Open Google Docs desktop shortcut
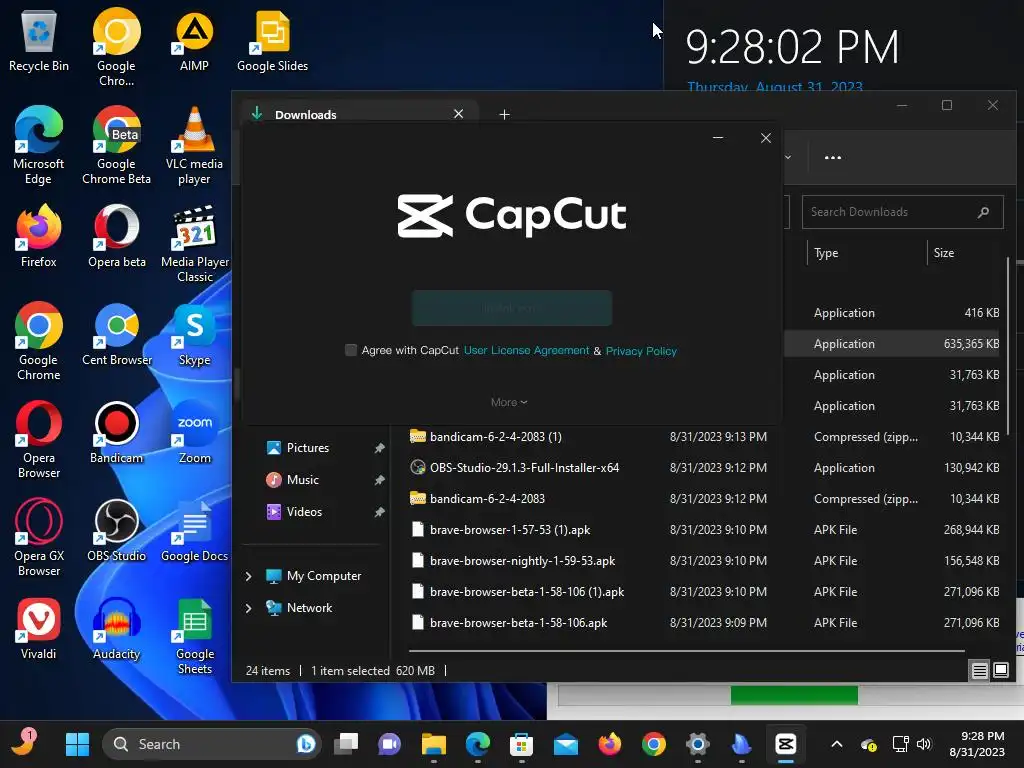 195,530
